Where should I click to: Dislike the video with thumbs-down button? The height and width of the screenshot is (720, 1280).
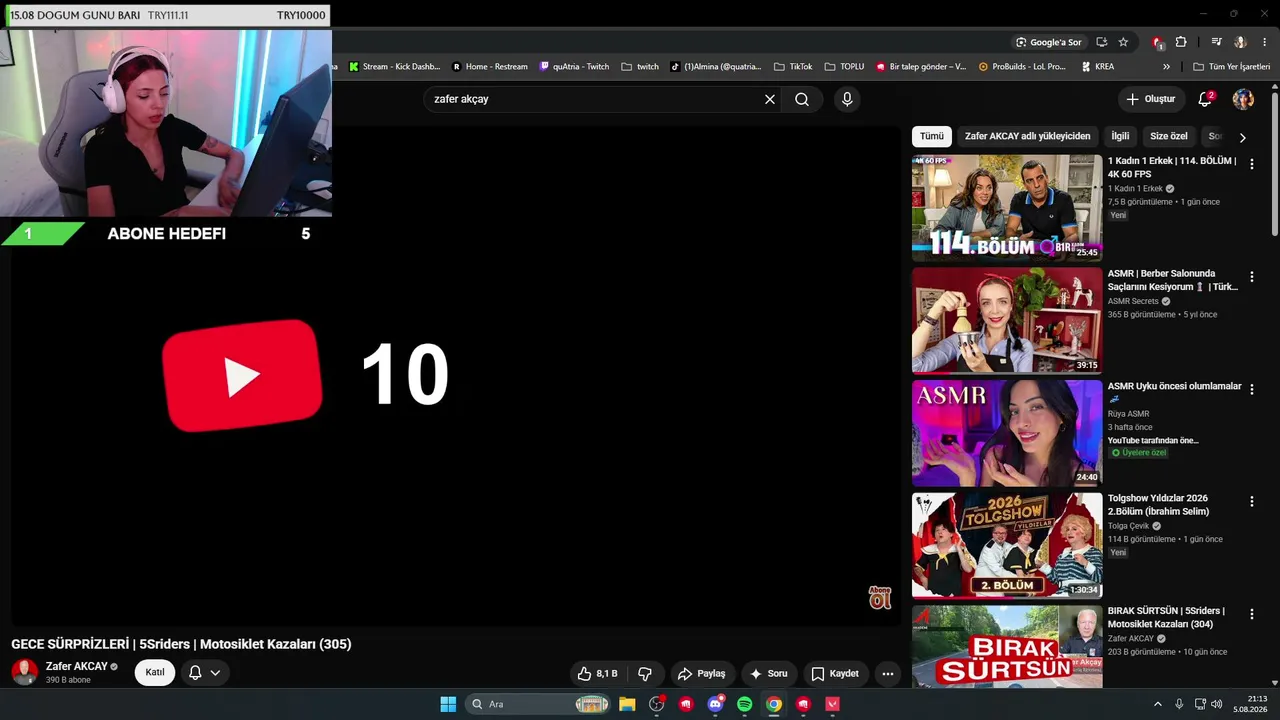(645, 674)
